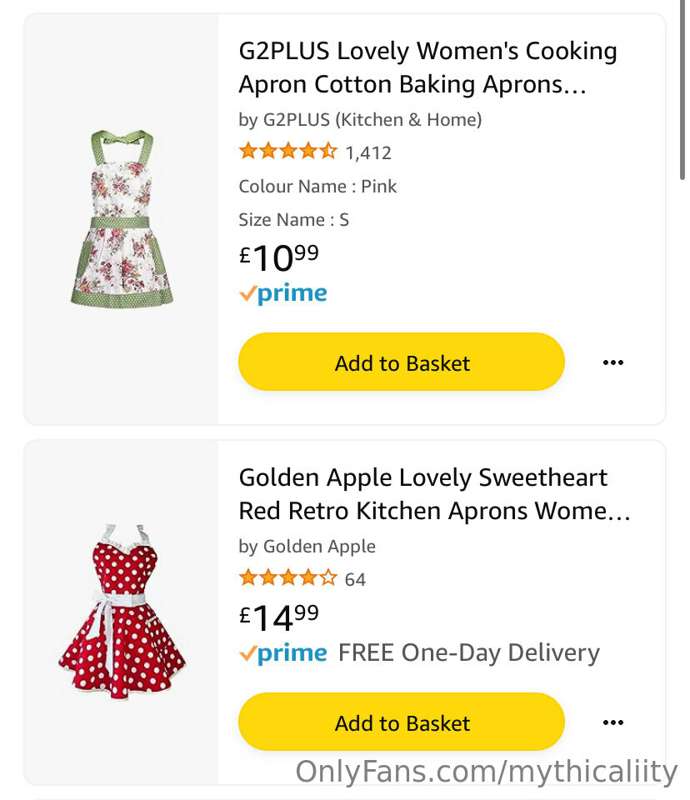This screenshot has height=800, width=690.
Task: Select the £10.99 price
Action: [x=279, y=257]
